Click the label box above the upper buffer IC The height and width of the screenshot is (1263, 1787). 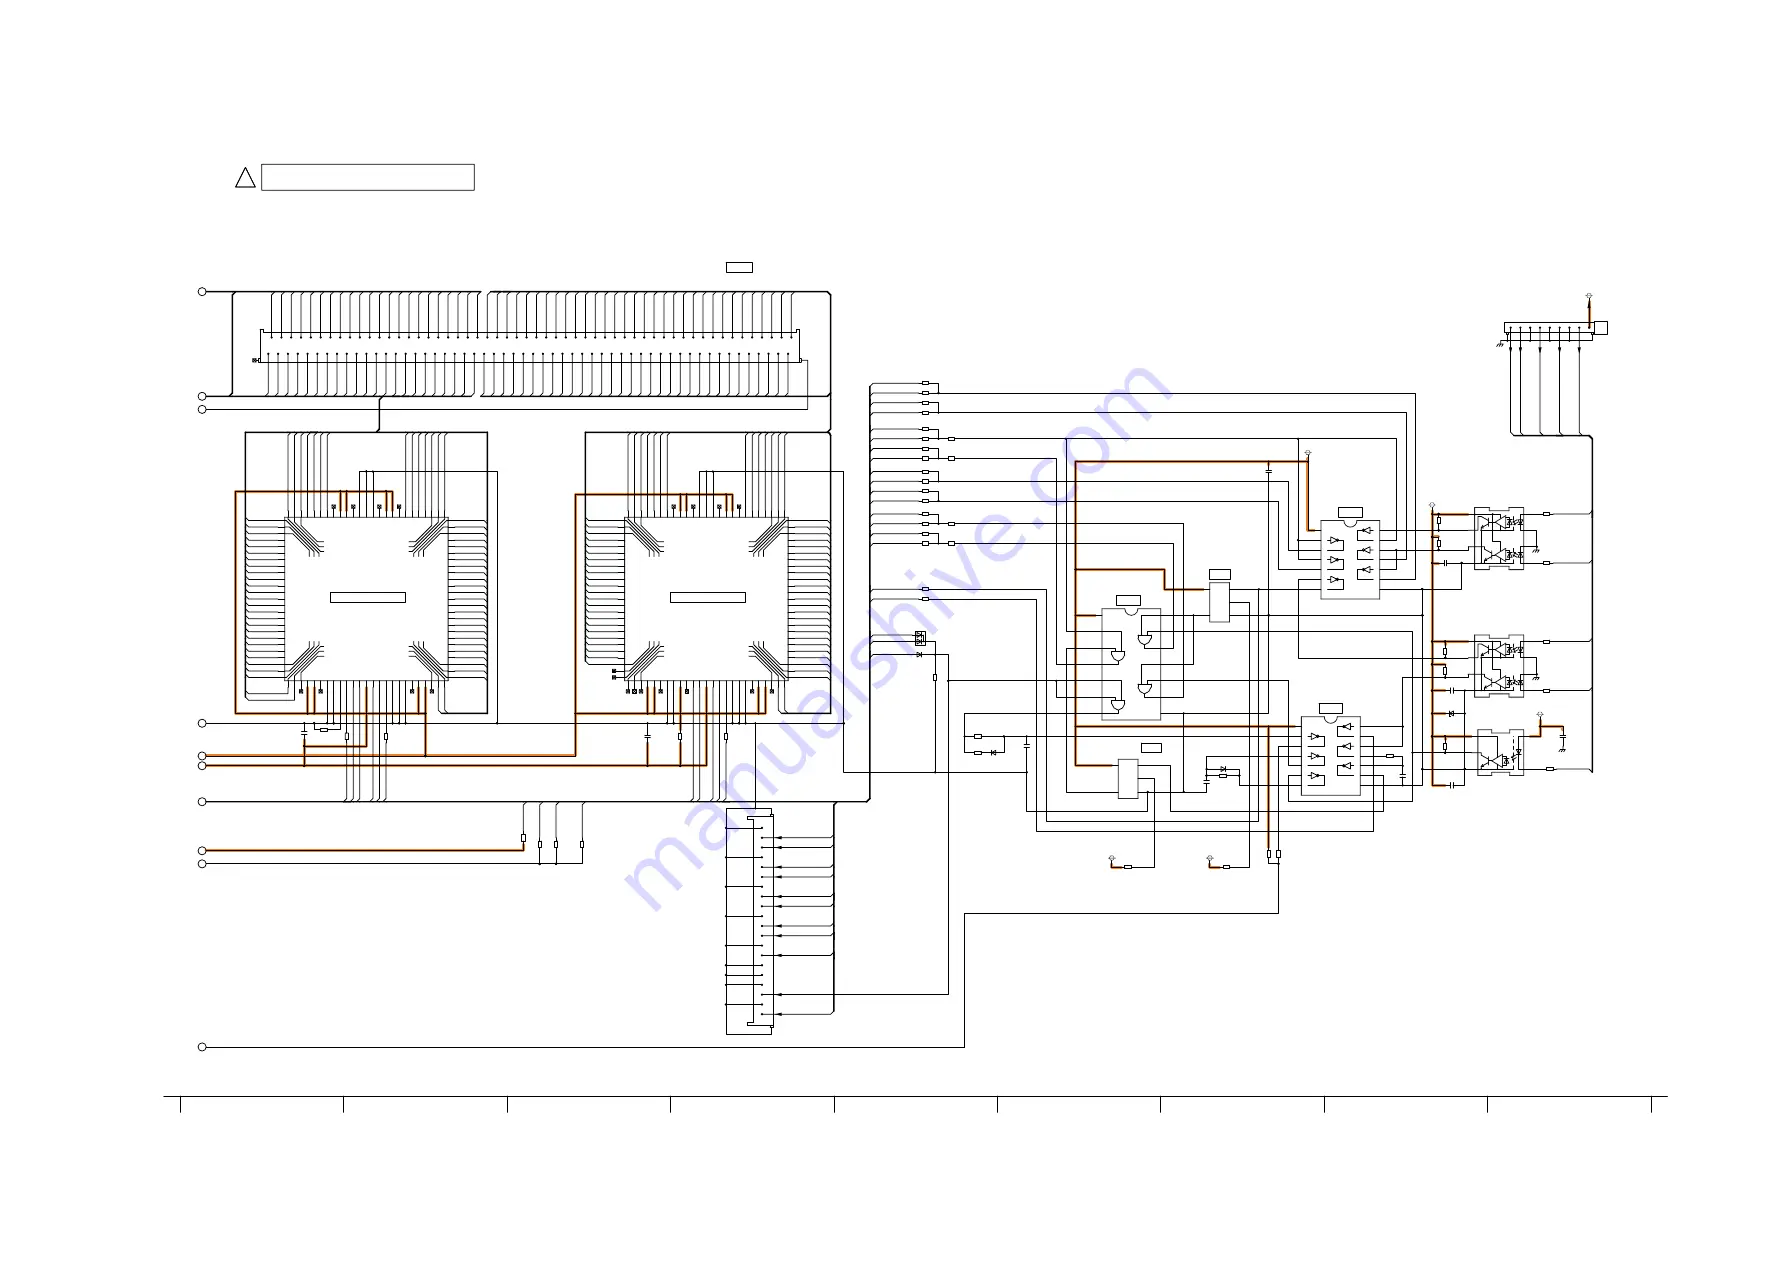[x=1350, y=512]
